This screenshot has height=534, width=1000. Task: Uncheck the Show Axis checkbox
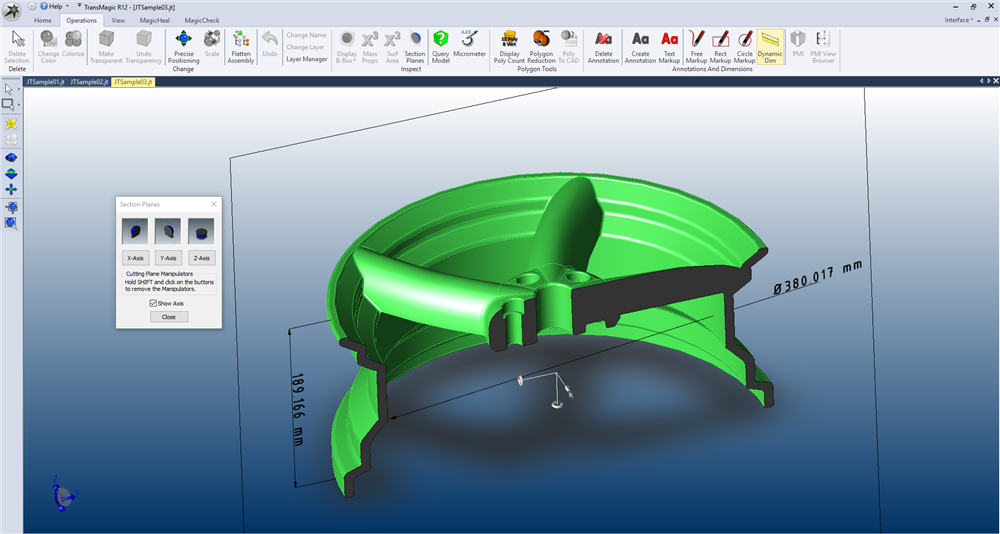click(x=153, y=303)
